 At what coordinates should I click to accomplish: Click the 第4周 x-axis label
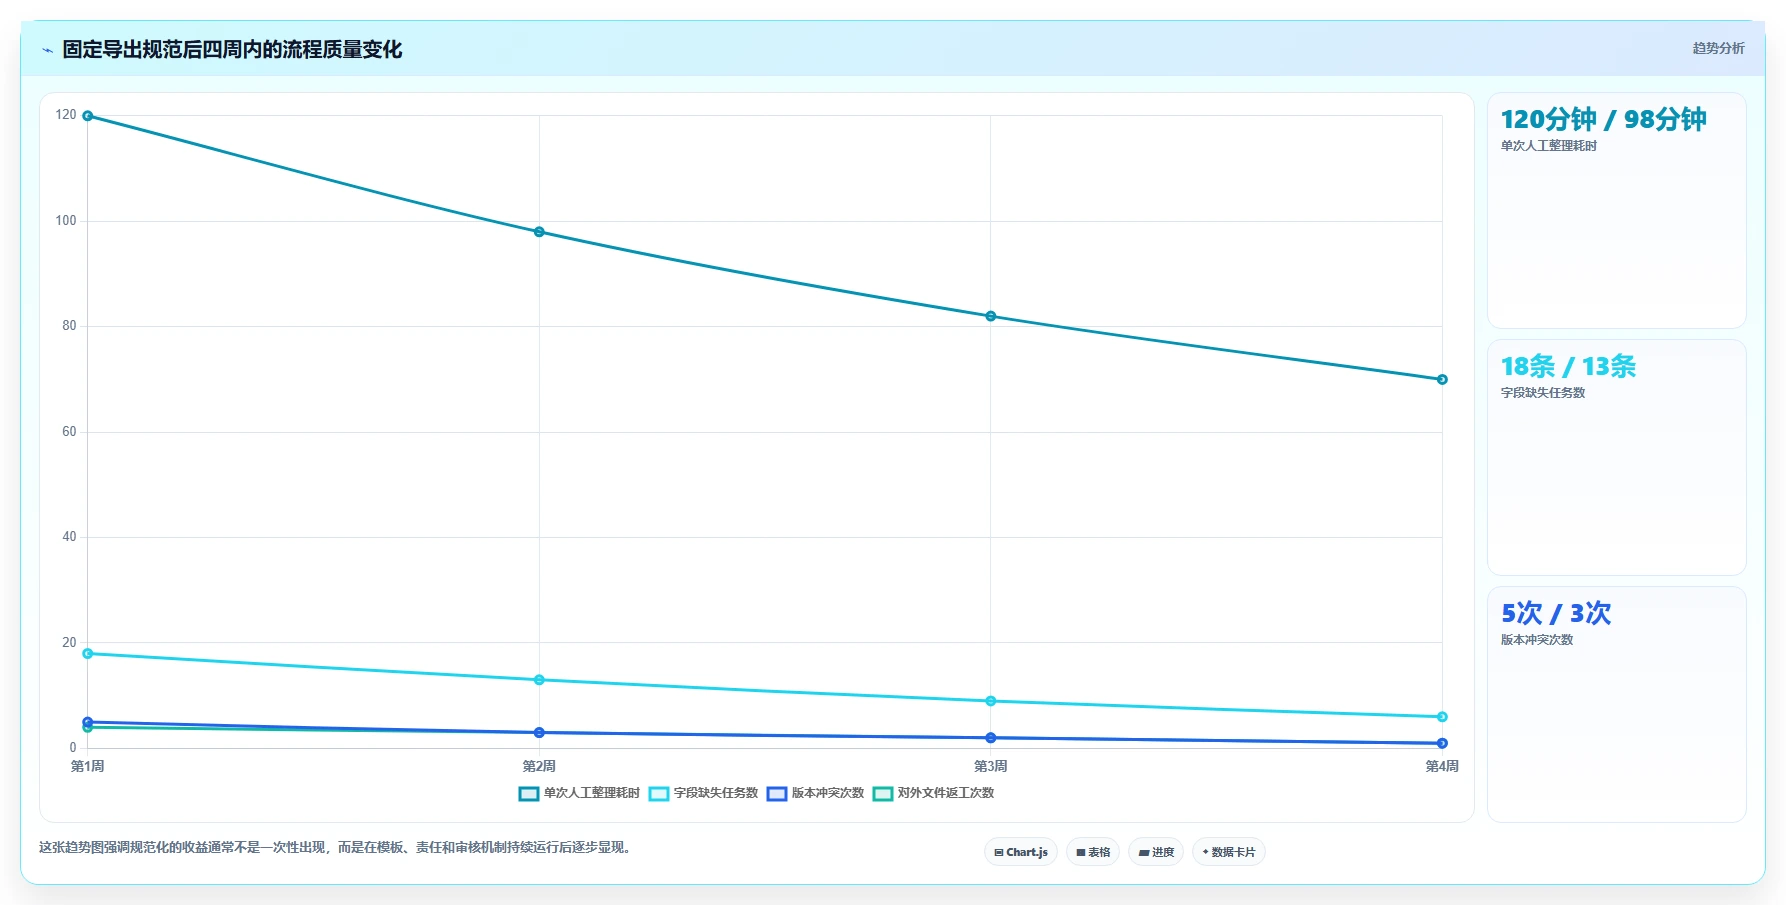(x=1442, y=766)
